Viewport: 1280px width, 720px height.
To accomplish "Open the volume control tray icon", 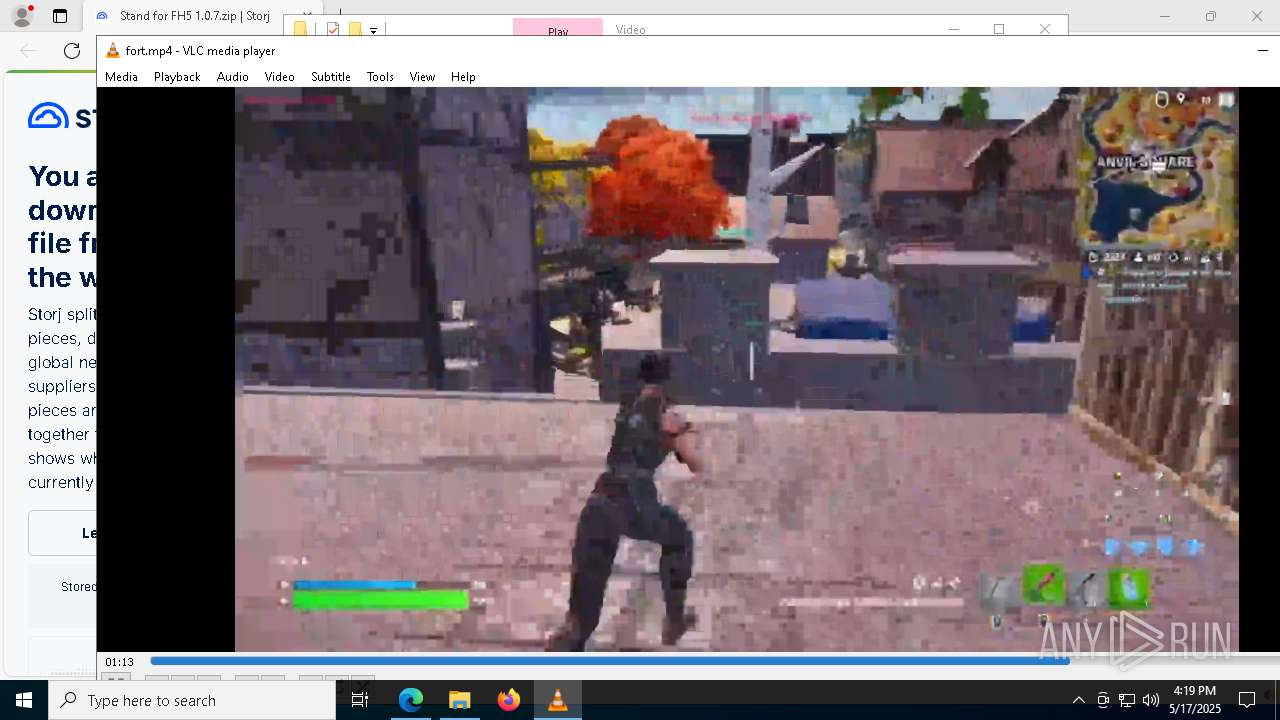I will pyautogui.click(x=1151, y=700).
